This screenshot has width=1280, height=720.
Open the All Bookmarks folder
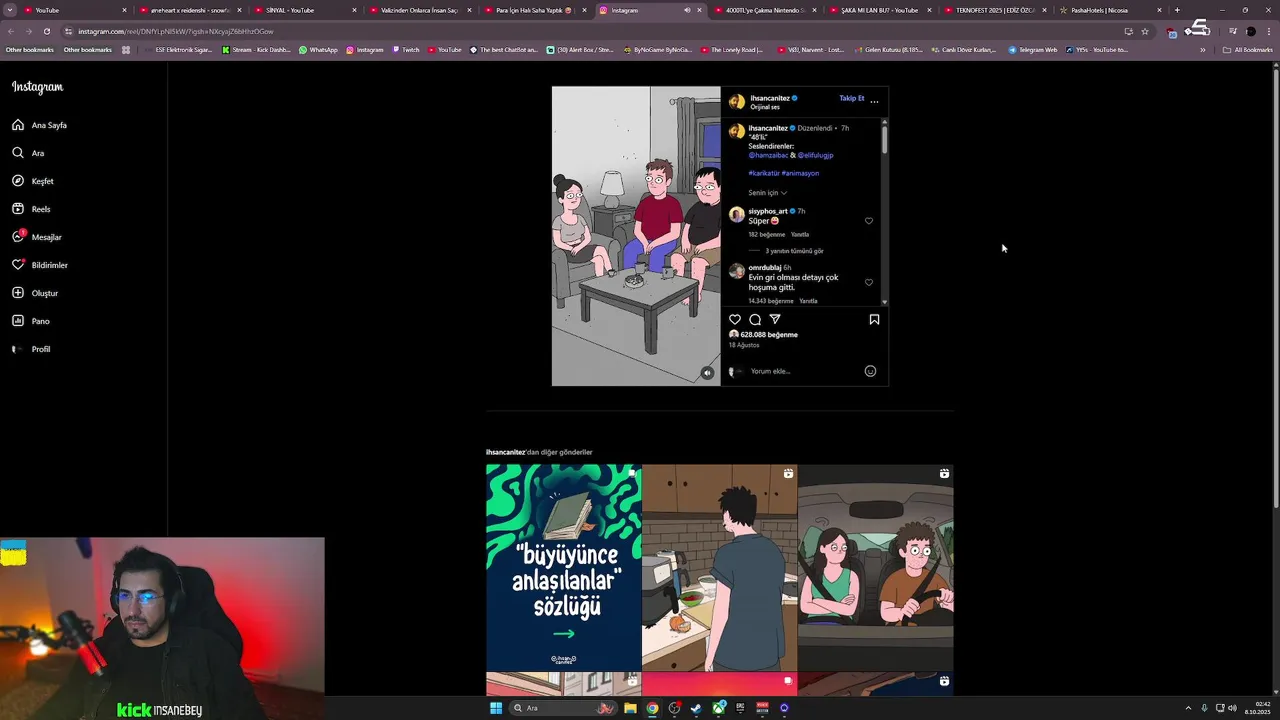[1247, 50]
